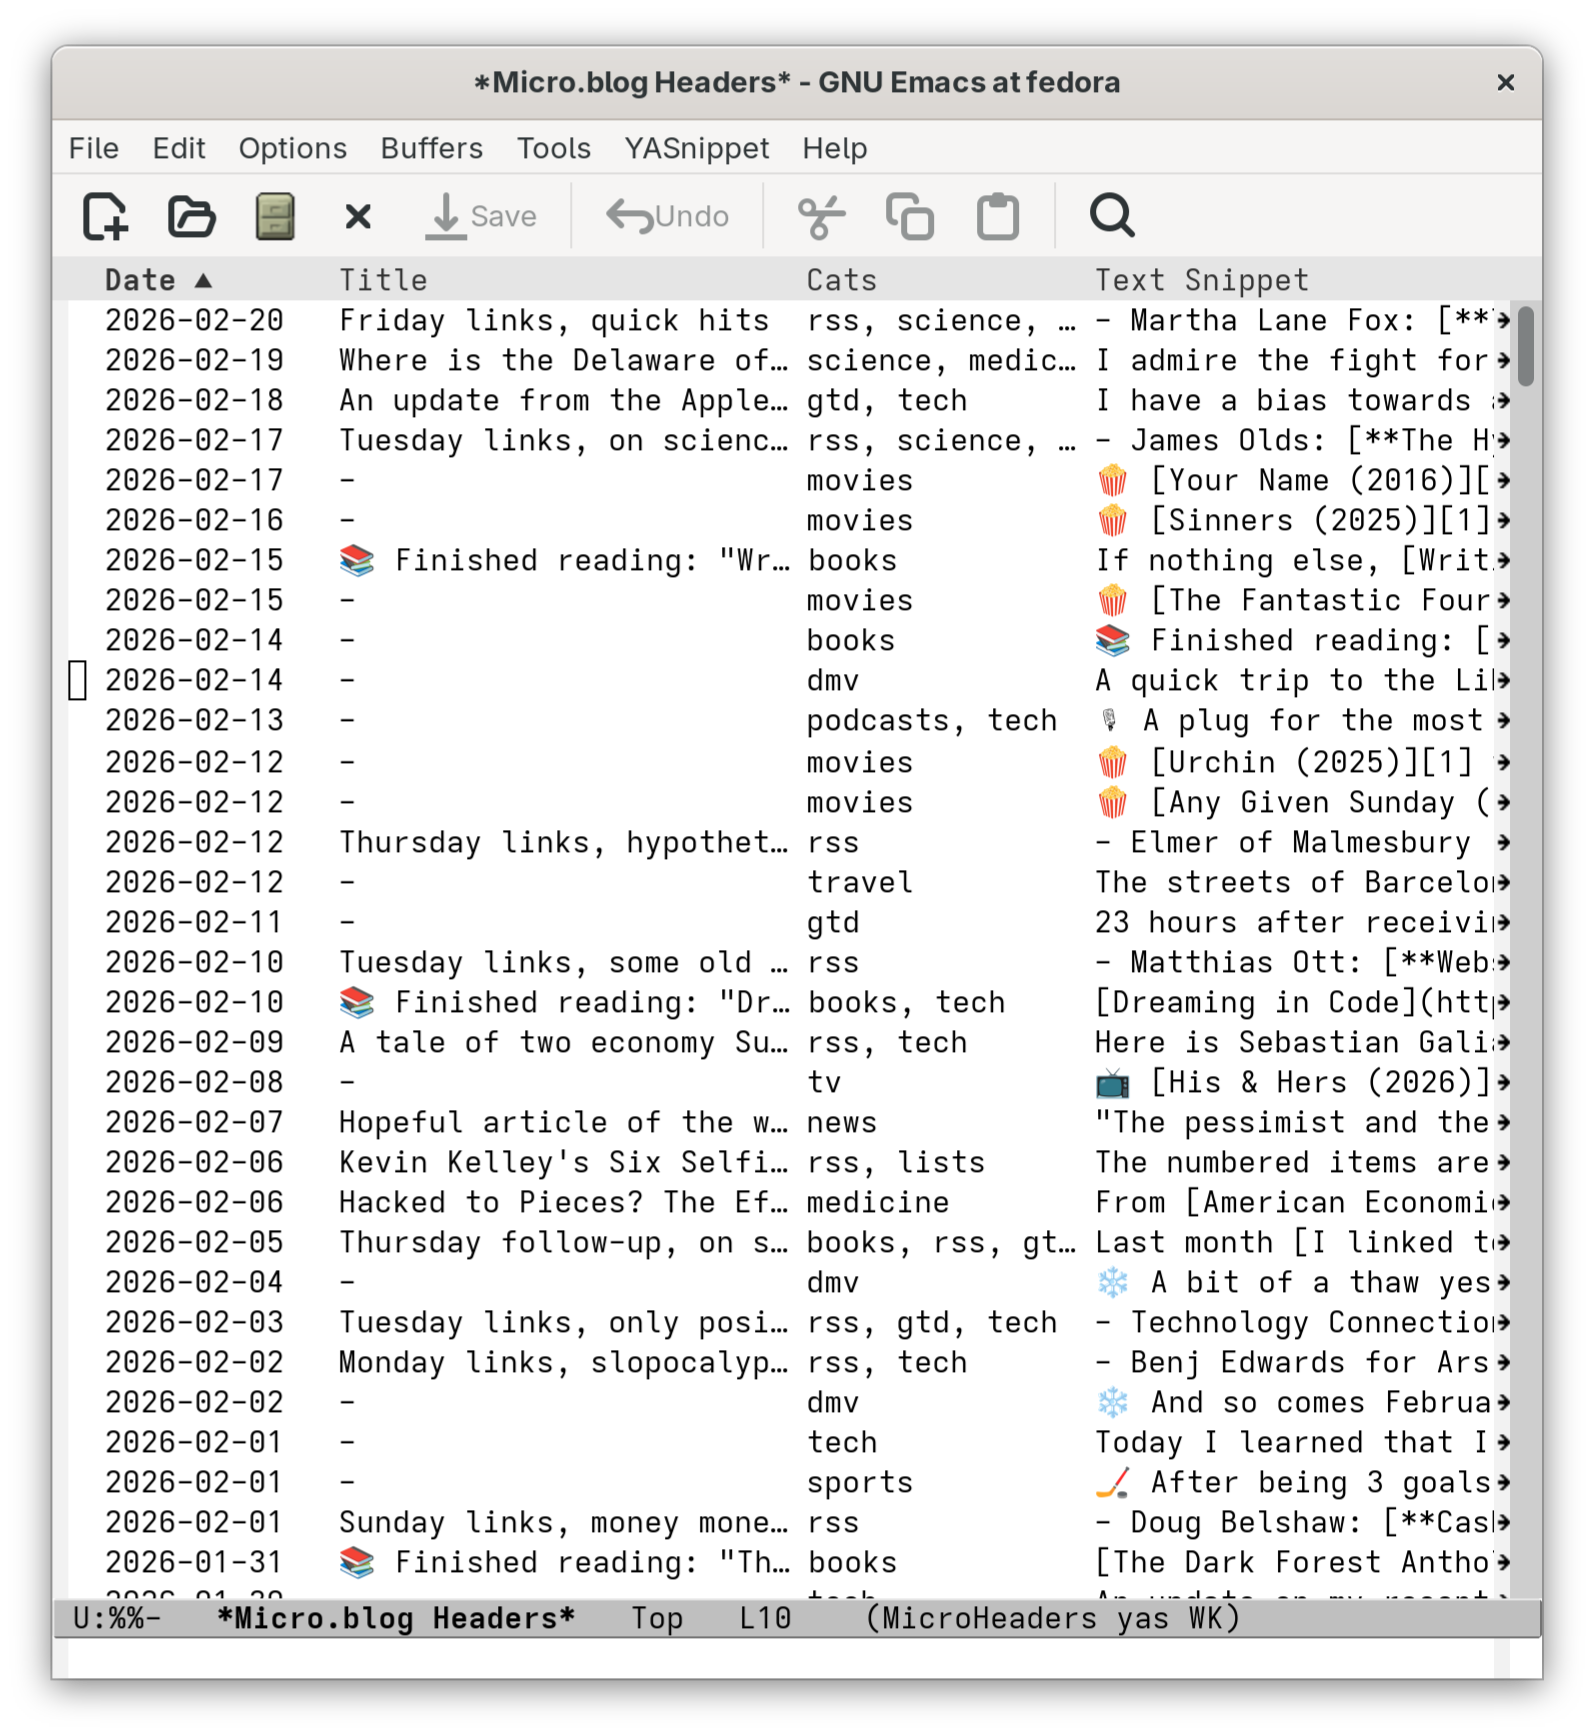This screenshot has width=1594, height=1736.
Task: Open directory with the file cabinet icon
Action: [275, 216]
